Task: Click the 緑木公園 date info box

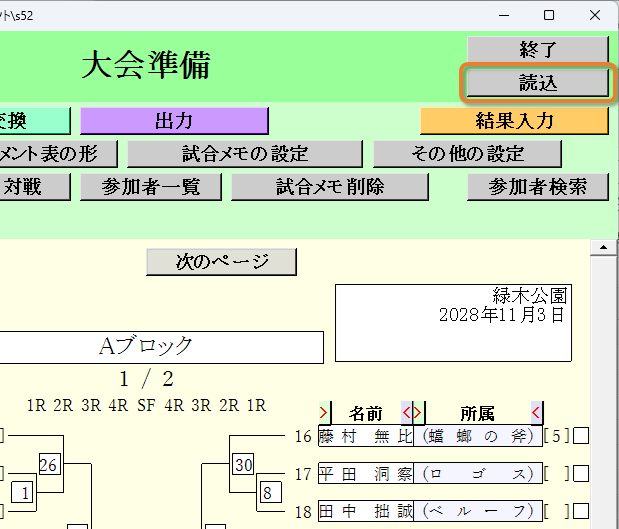Action: (453, 323)
